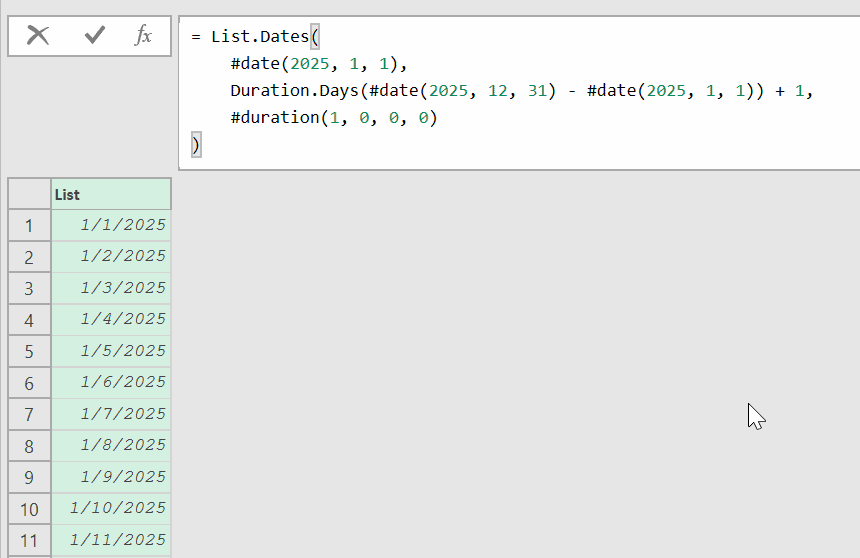Click the 1/10/2025 list value

pos(118,508)
